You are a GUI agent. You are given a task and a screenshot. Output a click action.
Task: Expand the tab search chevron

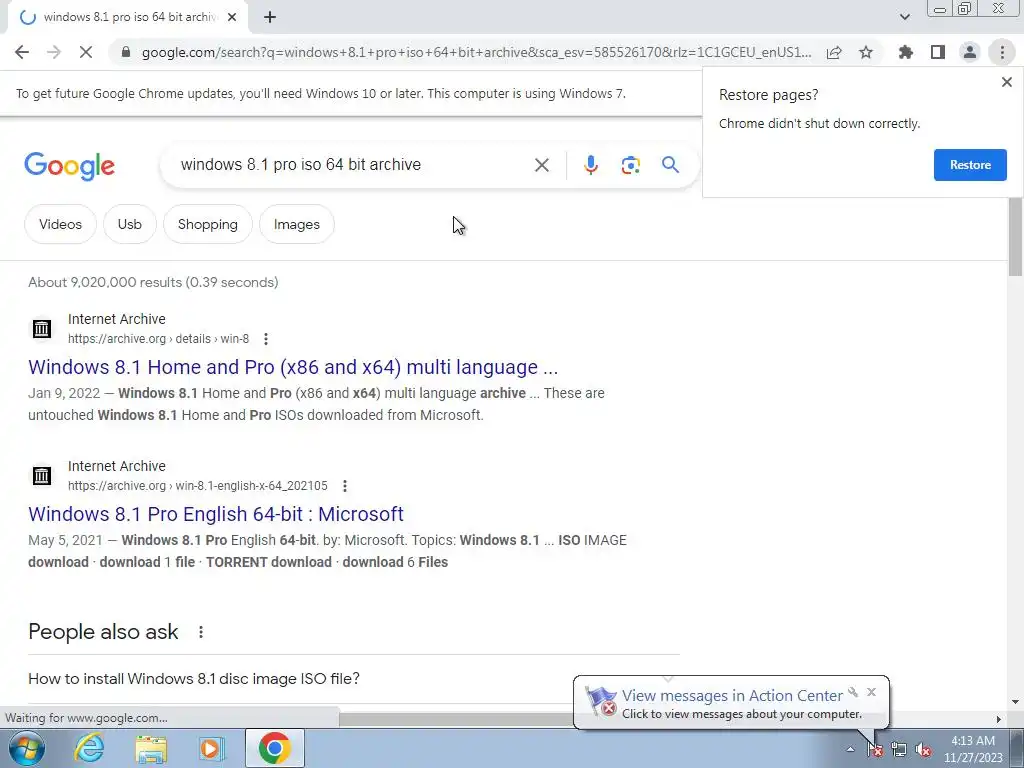tap(904, 17)
